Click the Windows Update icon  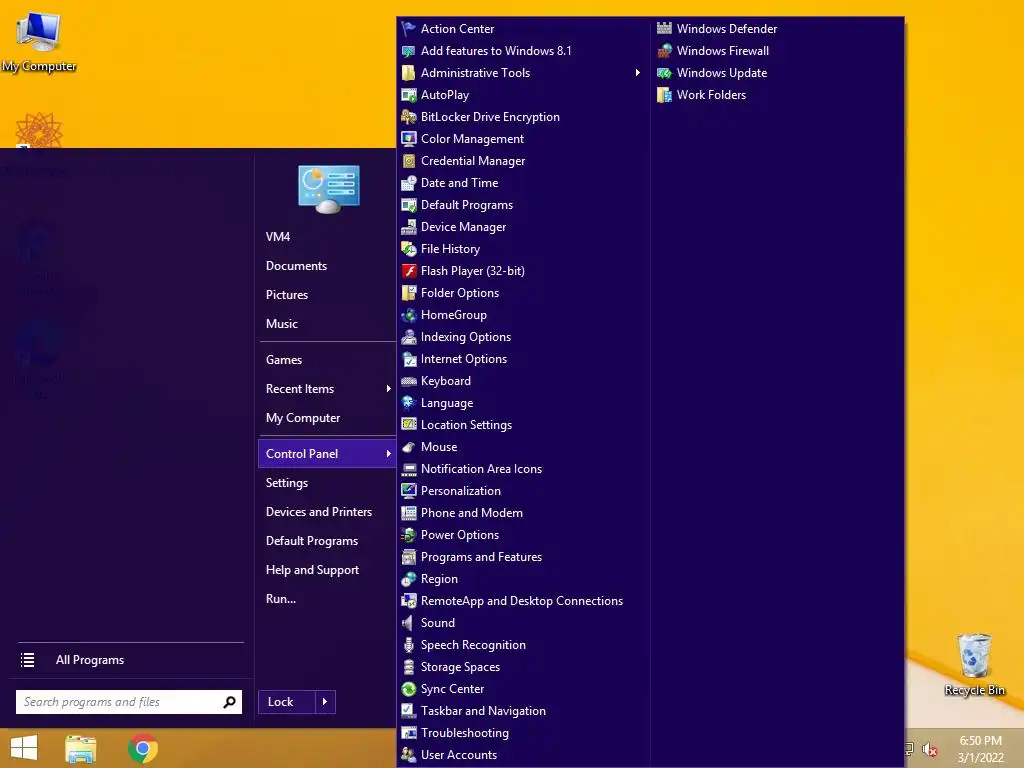pos(664,73)
